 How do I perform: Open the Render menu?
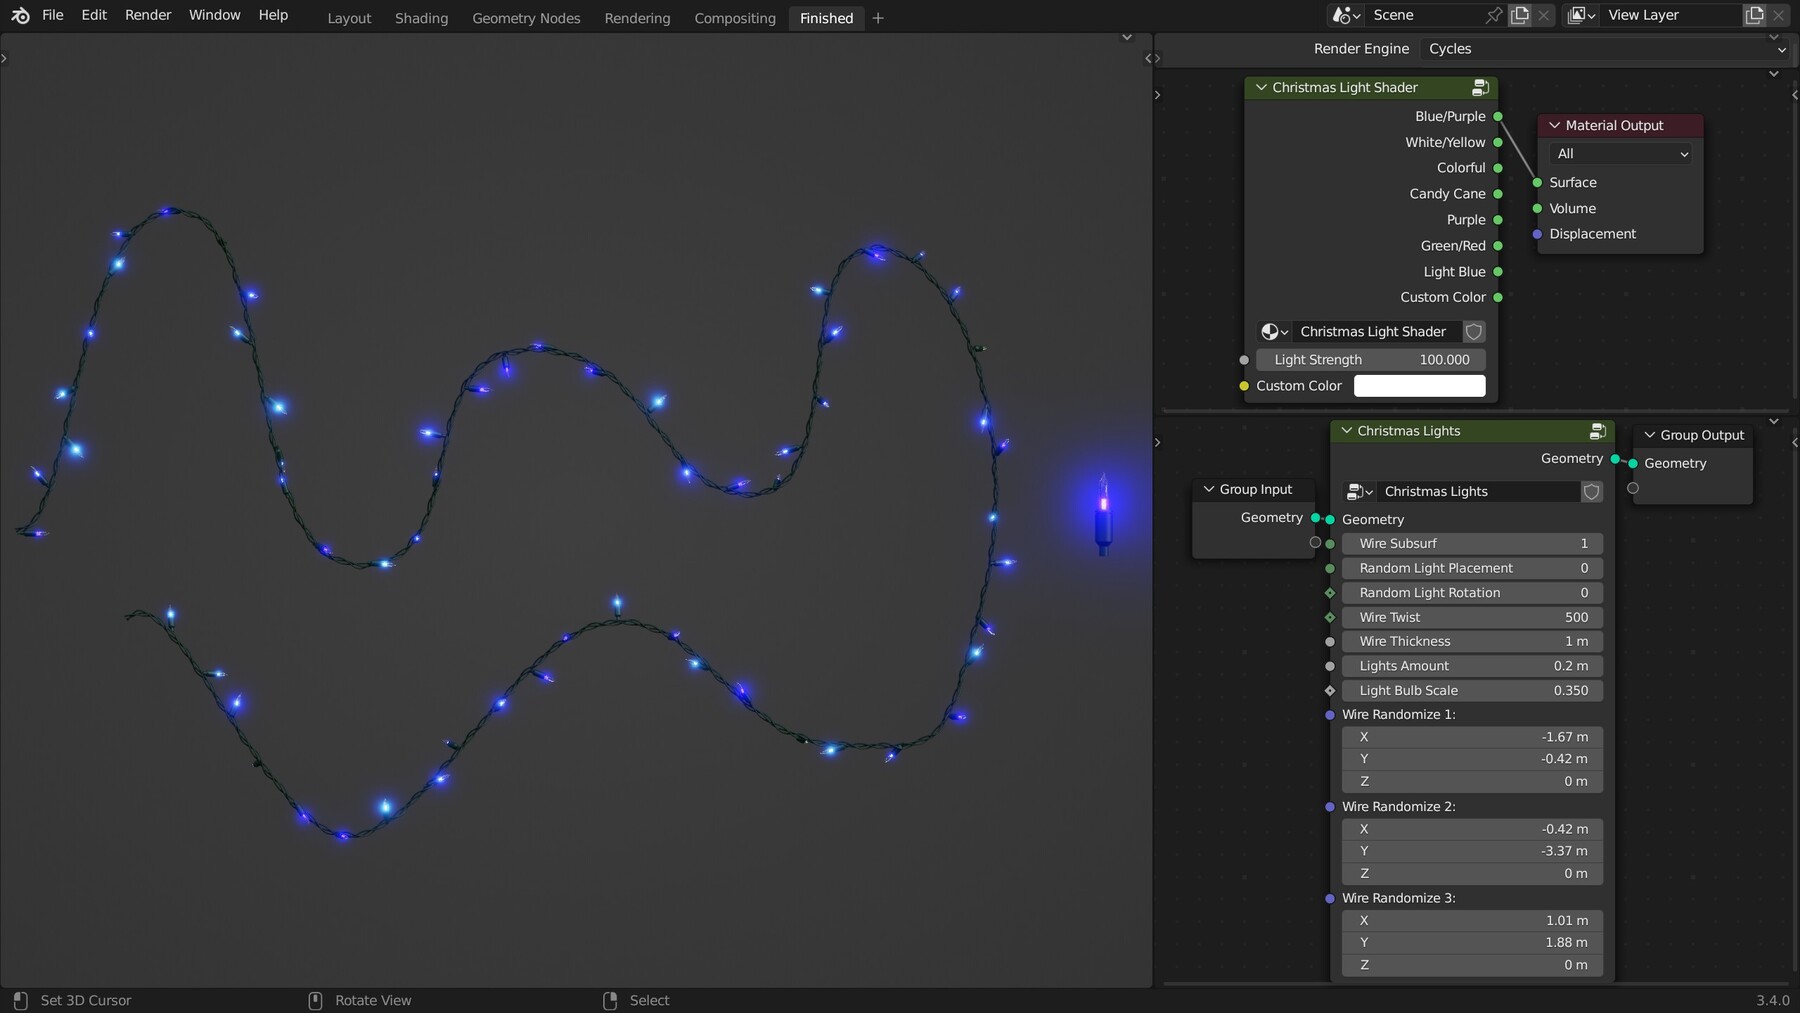(147, 14)
